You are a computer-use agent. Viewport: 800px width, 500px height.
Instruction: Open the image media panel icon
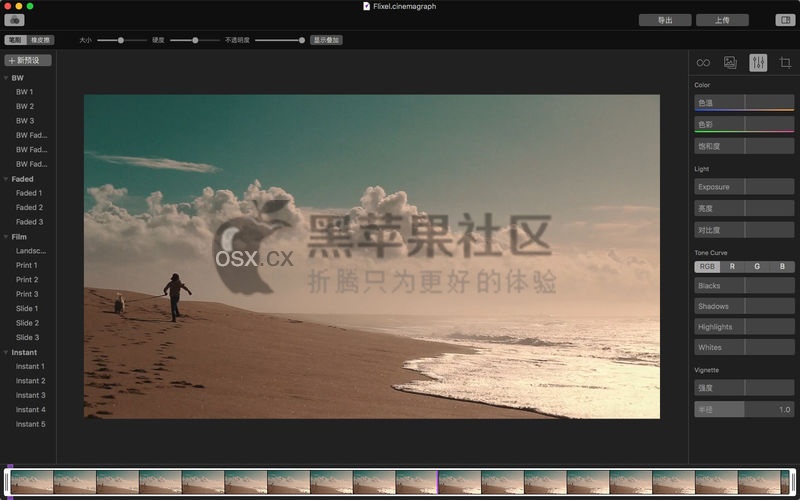pyautogui.click(x=730, y=63)
